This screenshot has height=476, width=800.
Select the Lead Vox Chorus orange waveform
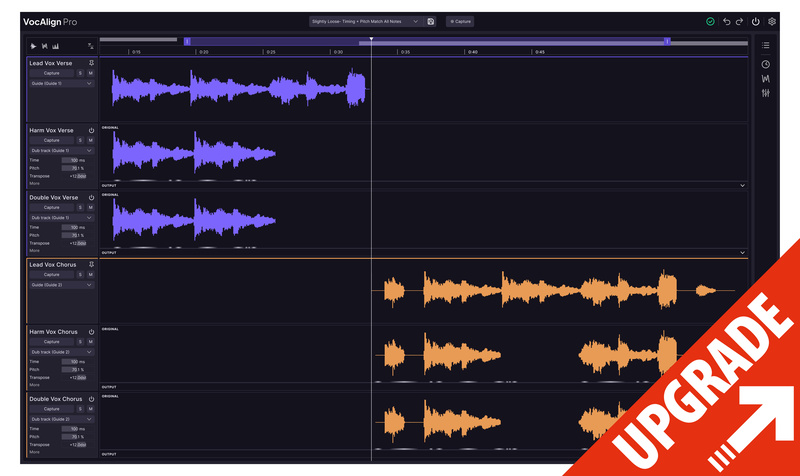click(551, 291)
